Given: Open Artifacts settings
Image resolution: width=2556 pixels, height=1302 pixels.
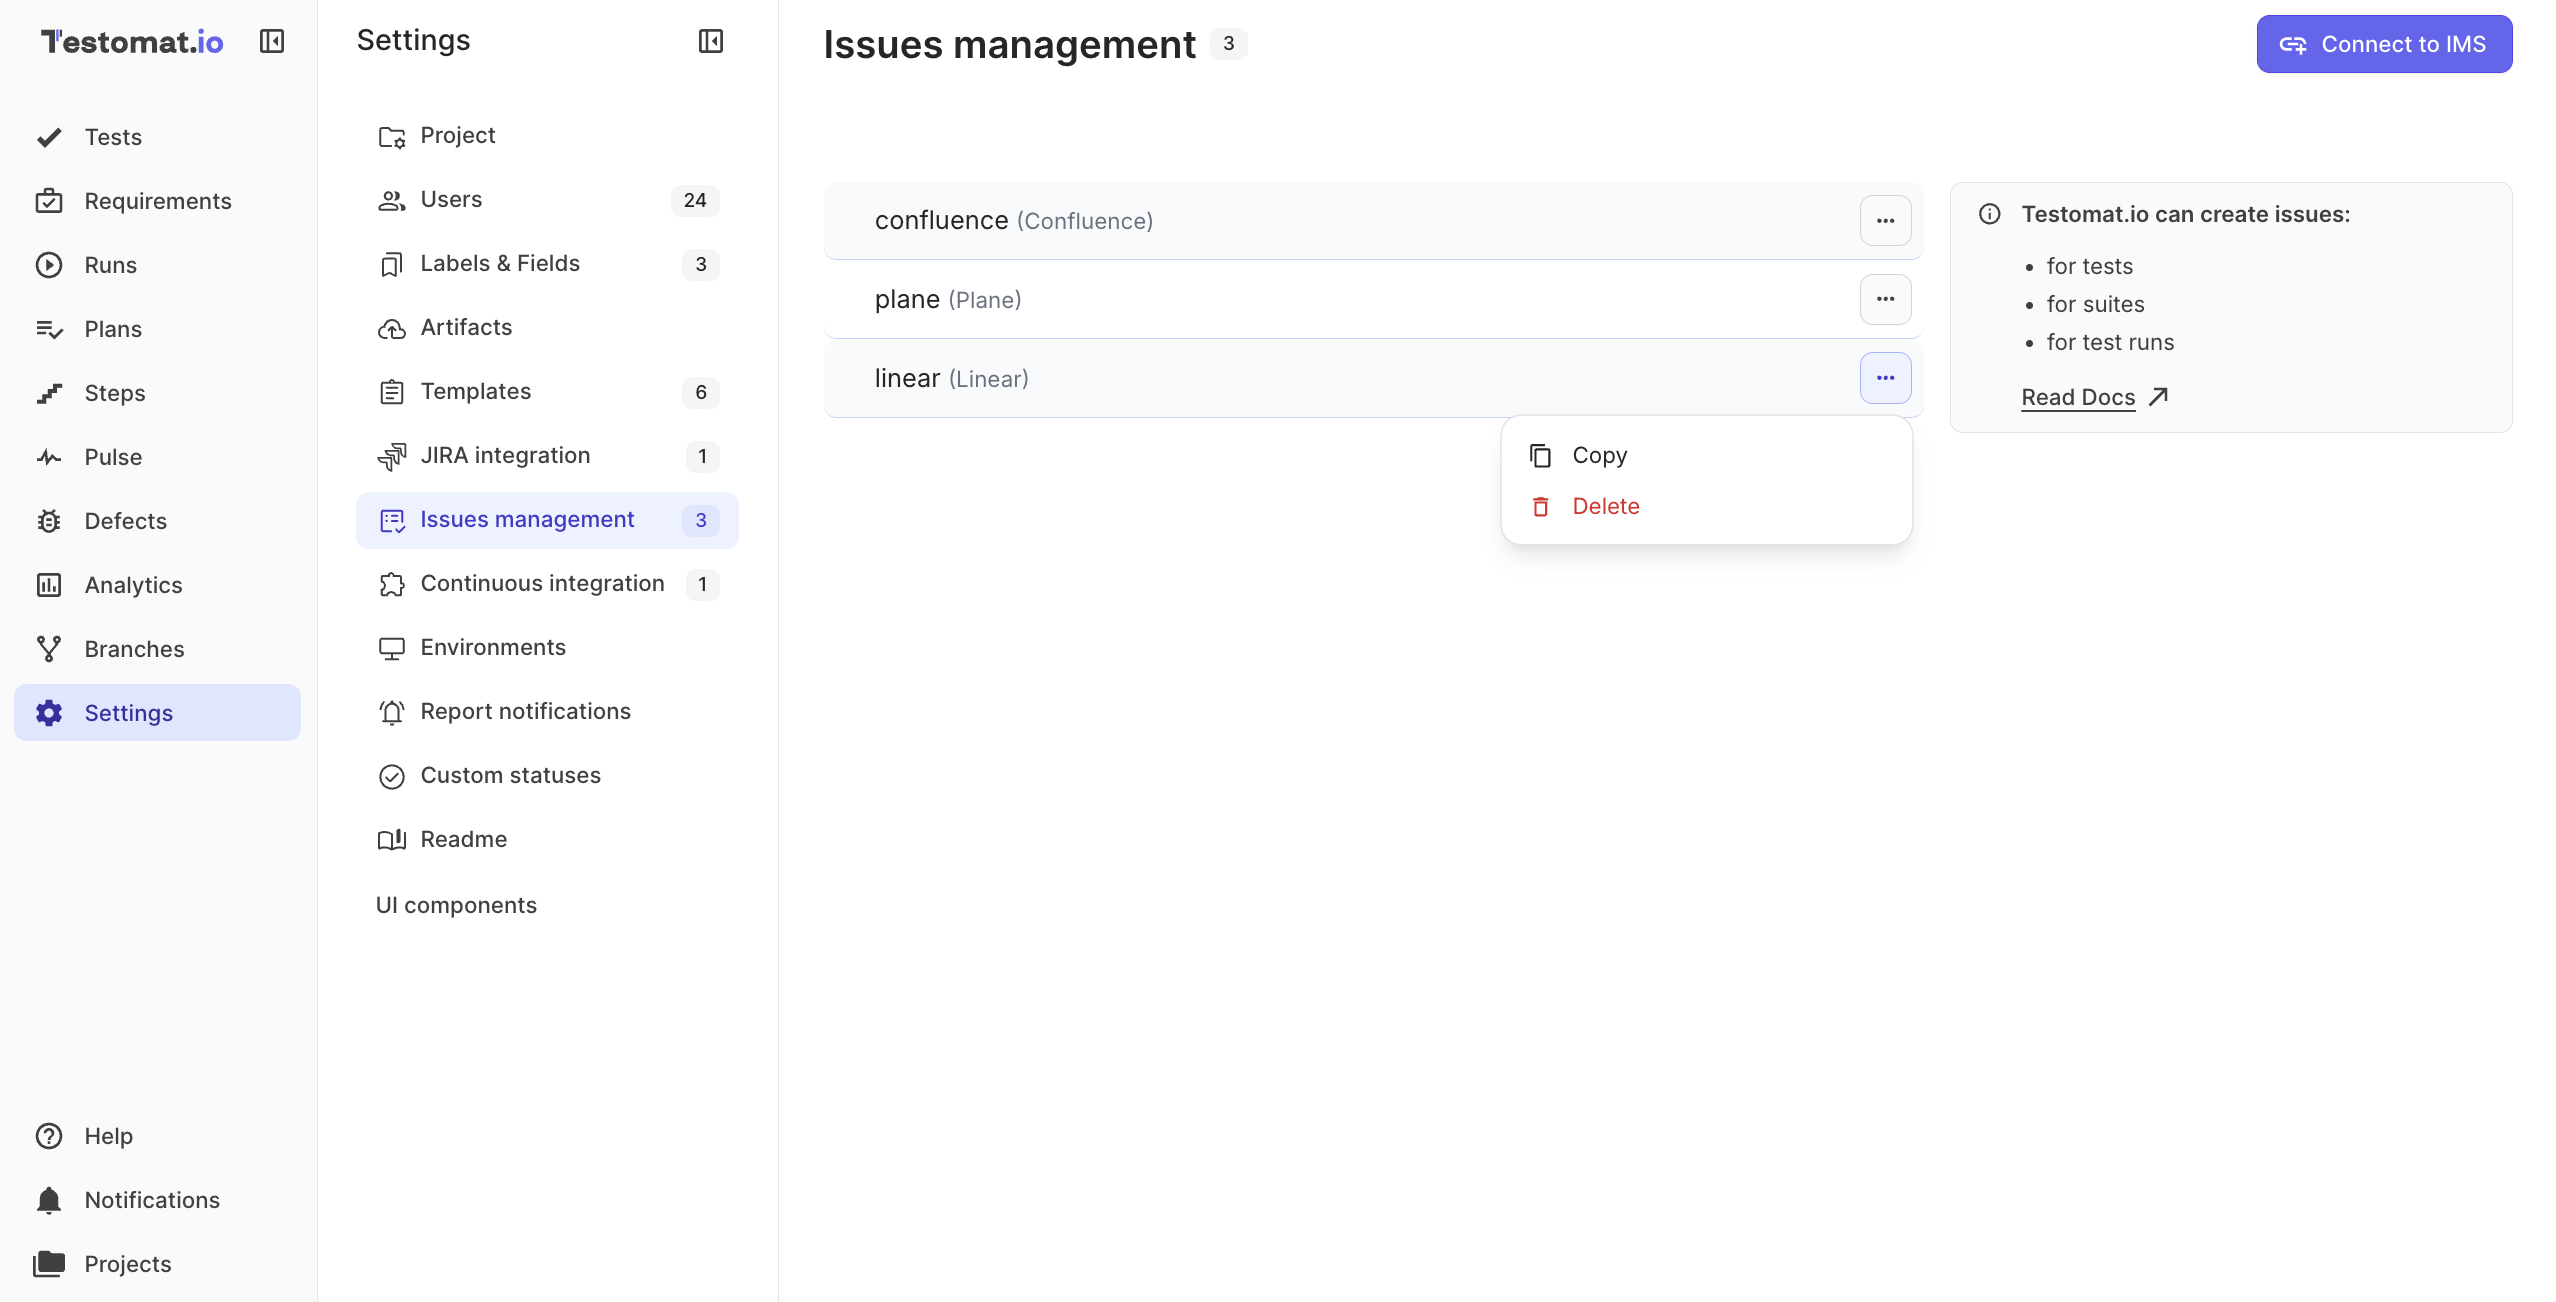Looking at the screenshot, I should [547, 328].
